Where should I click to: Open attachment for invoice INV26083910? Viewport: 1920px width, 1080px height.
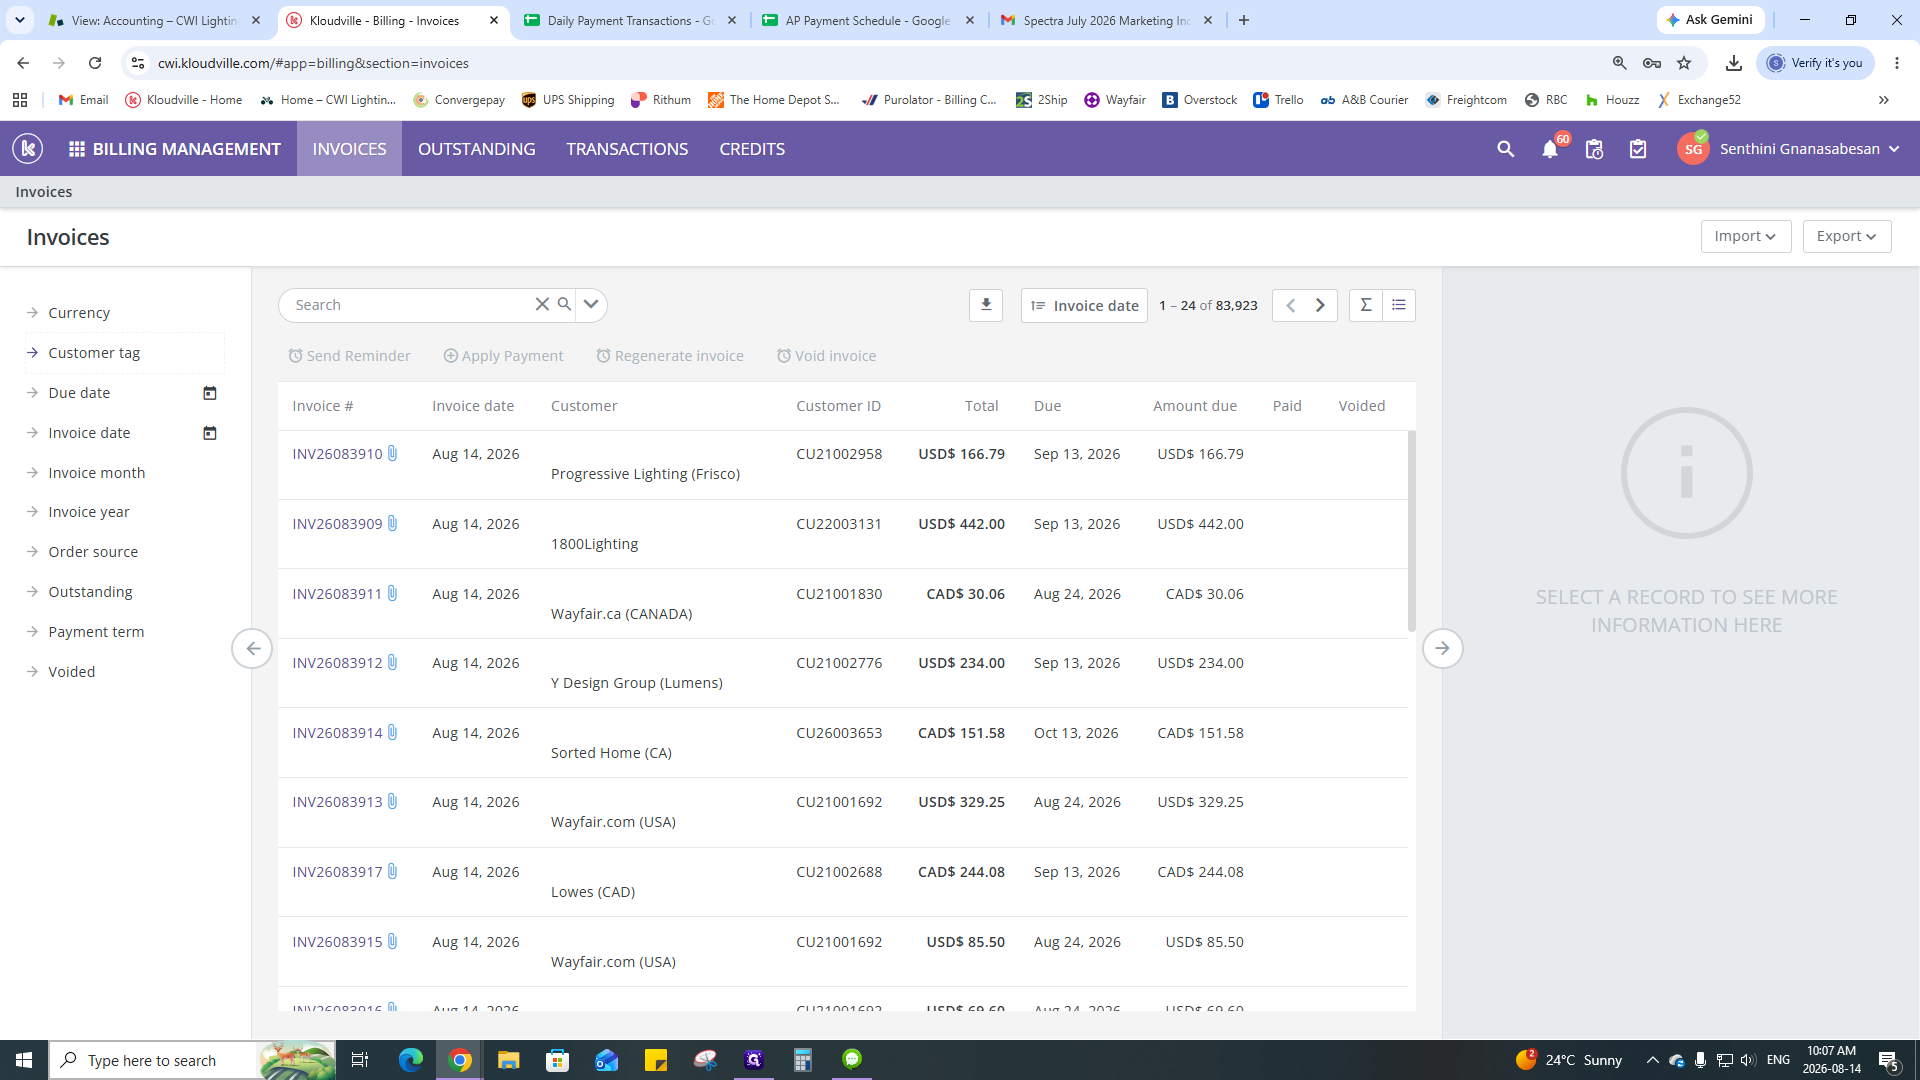coord(393,453)
